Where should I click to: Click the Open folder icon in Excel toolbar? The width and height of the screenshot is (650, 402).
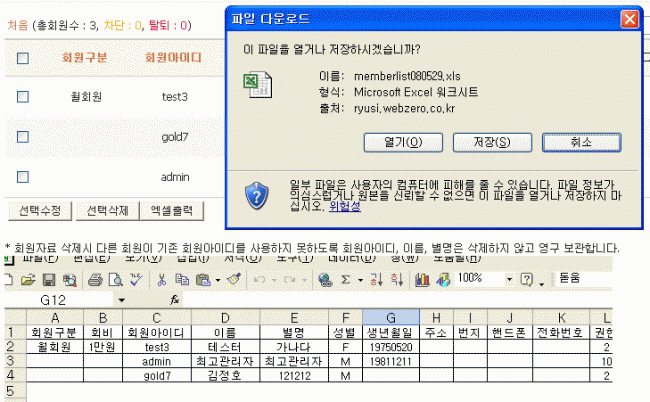pyautogui.click(x=28, y=280)
